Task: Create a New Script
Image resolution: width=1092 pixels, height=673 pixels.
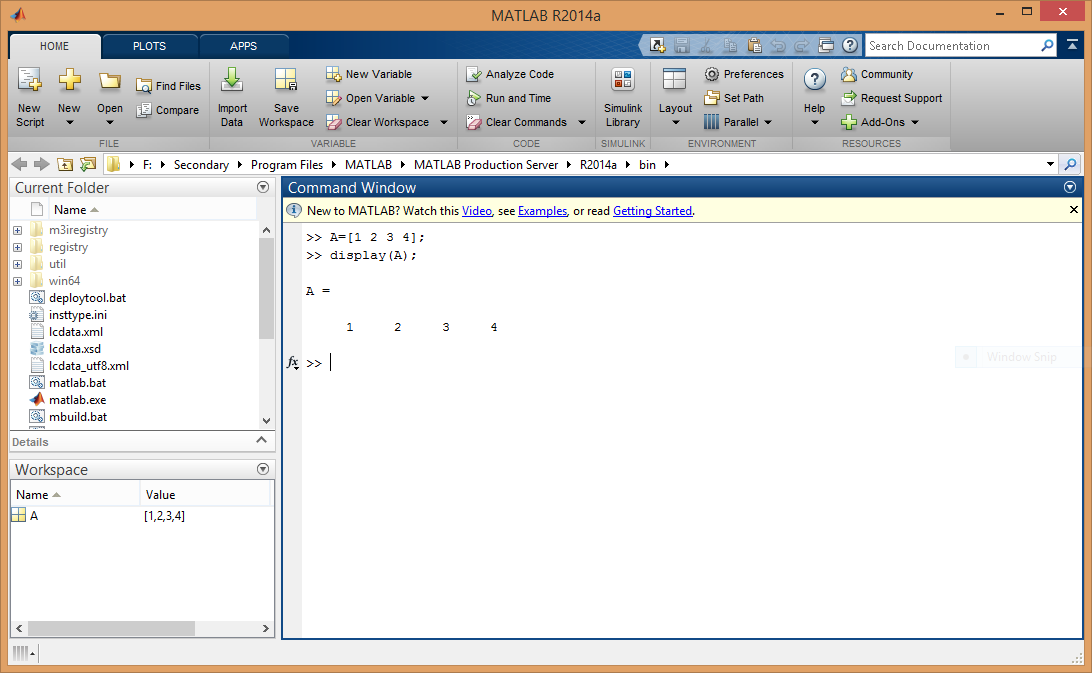Action: (x=30, y=98)
